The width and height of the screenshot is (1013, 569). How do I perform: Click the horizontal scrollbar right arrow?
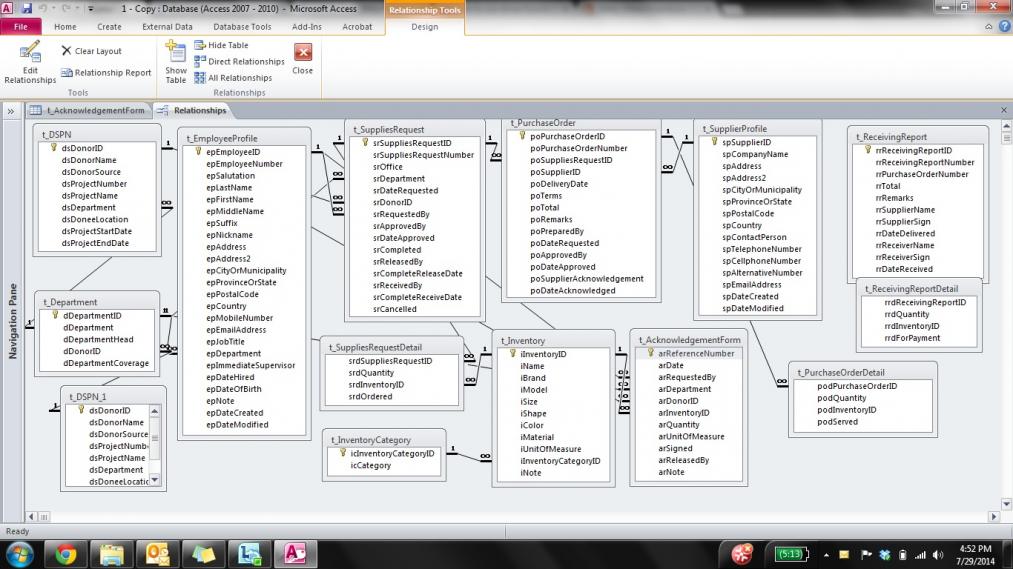994,516
